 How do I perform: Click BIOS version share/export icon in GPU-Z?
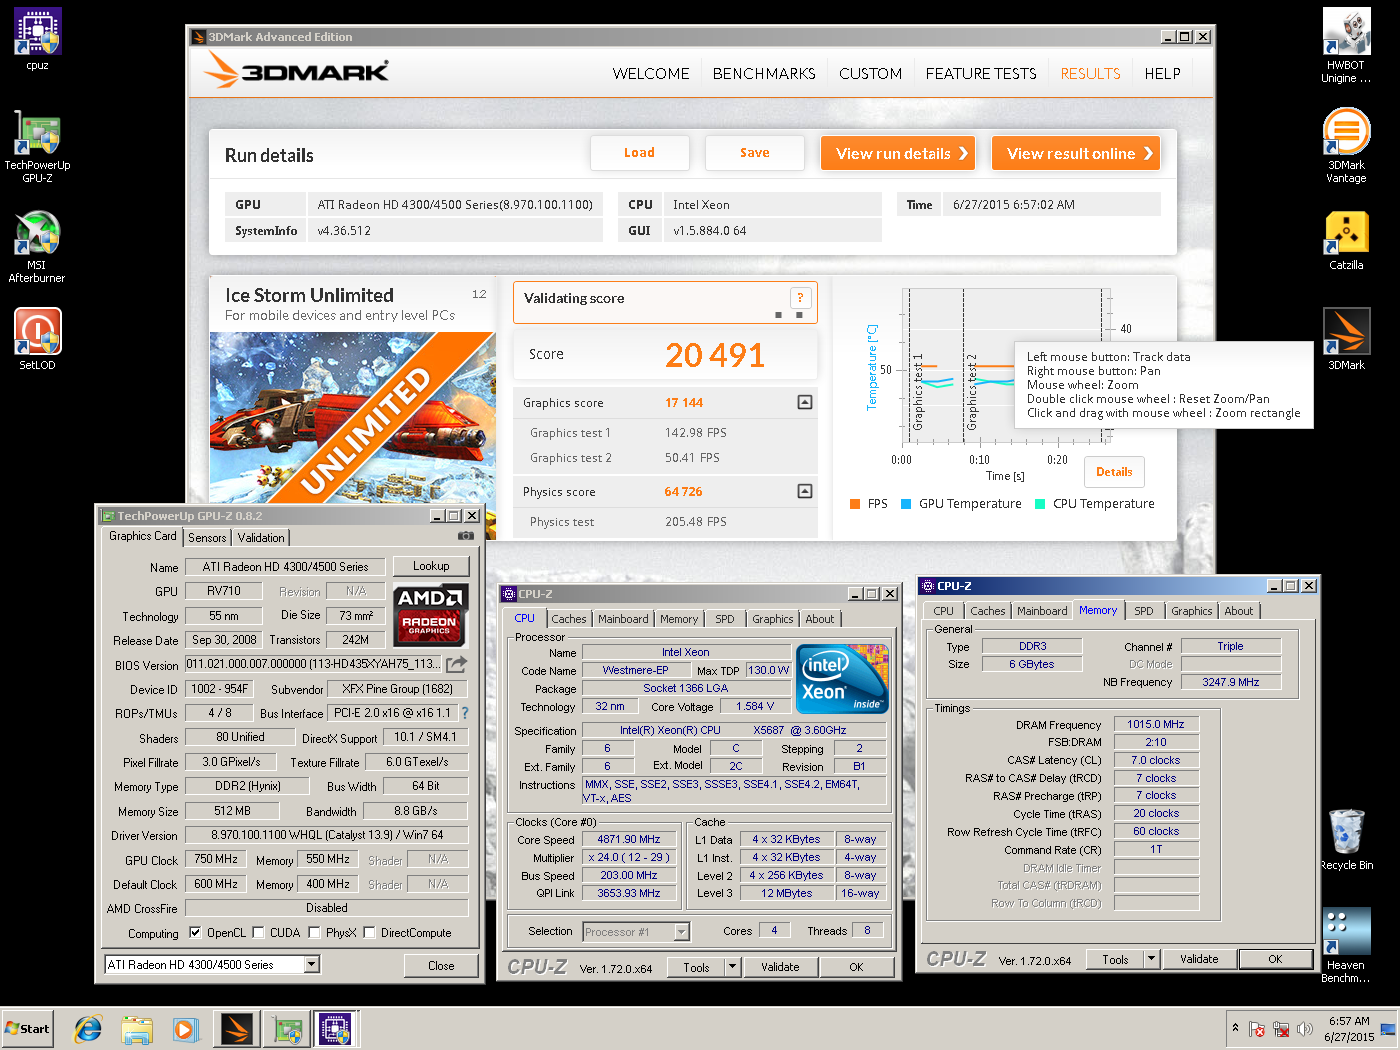coord(457,664)
